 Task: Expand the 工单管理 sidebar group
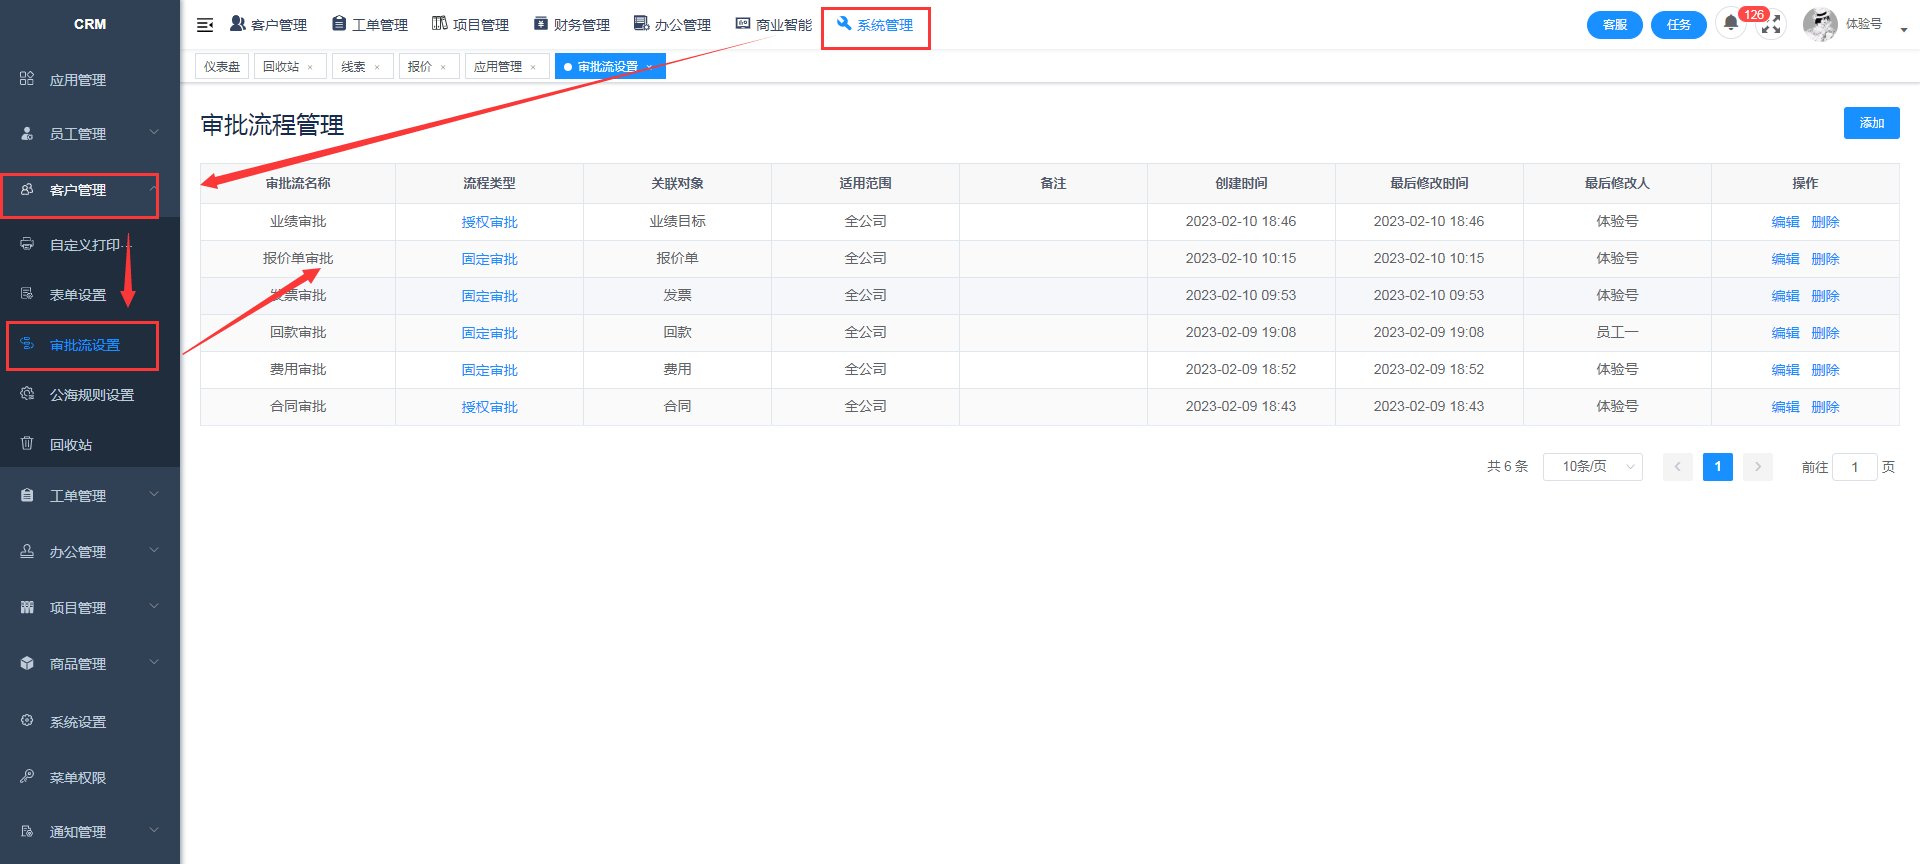tap(88, 496)
